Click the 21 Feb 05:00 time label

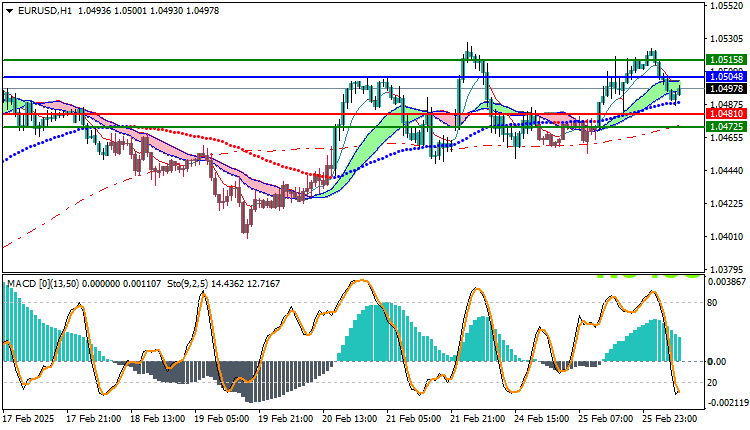[414, 419]
